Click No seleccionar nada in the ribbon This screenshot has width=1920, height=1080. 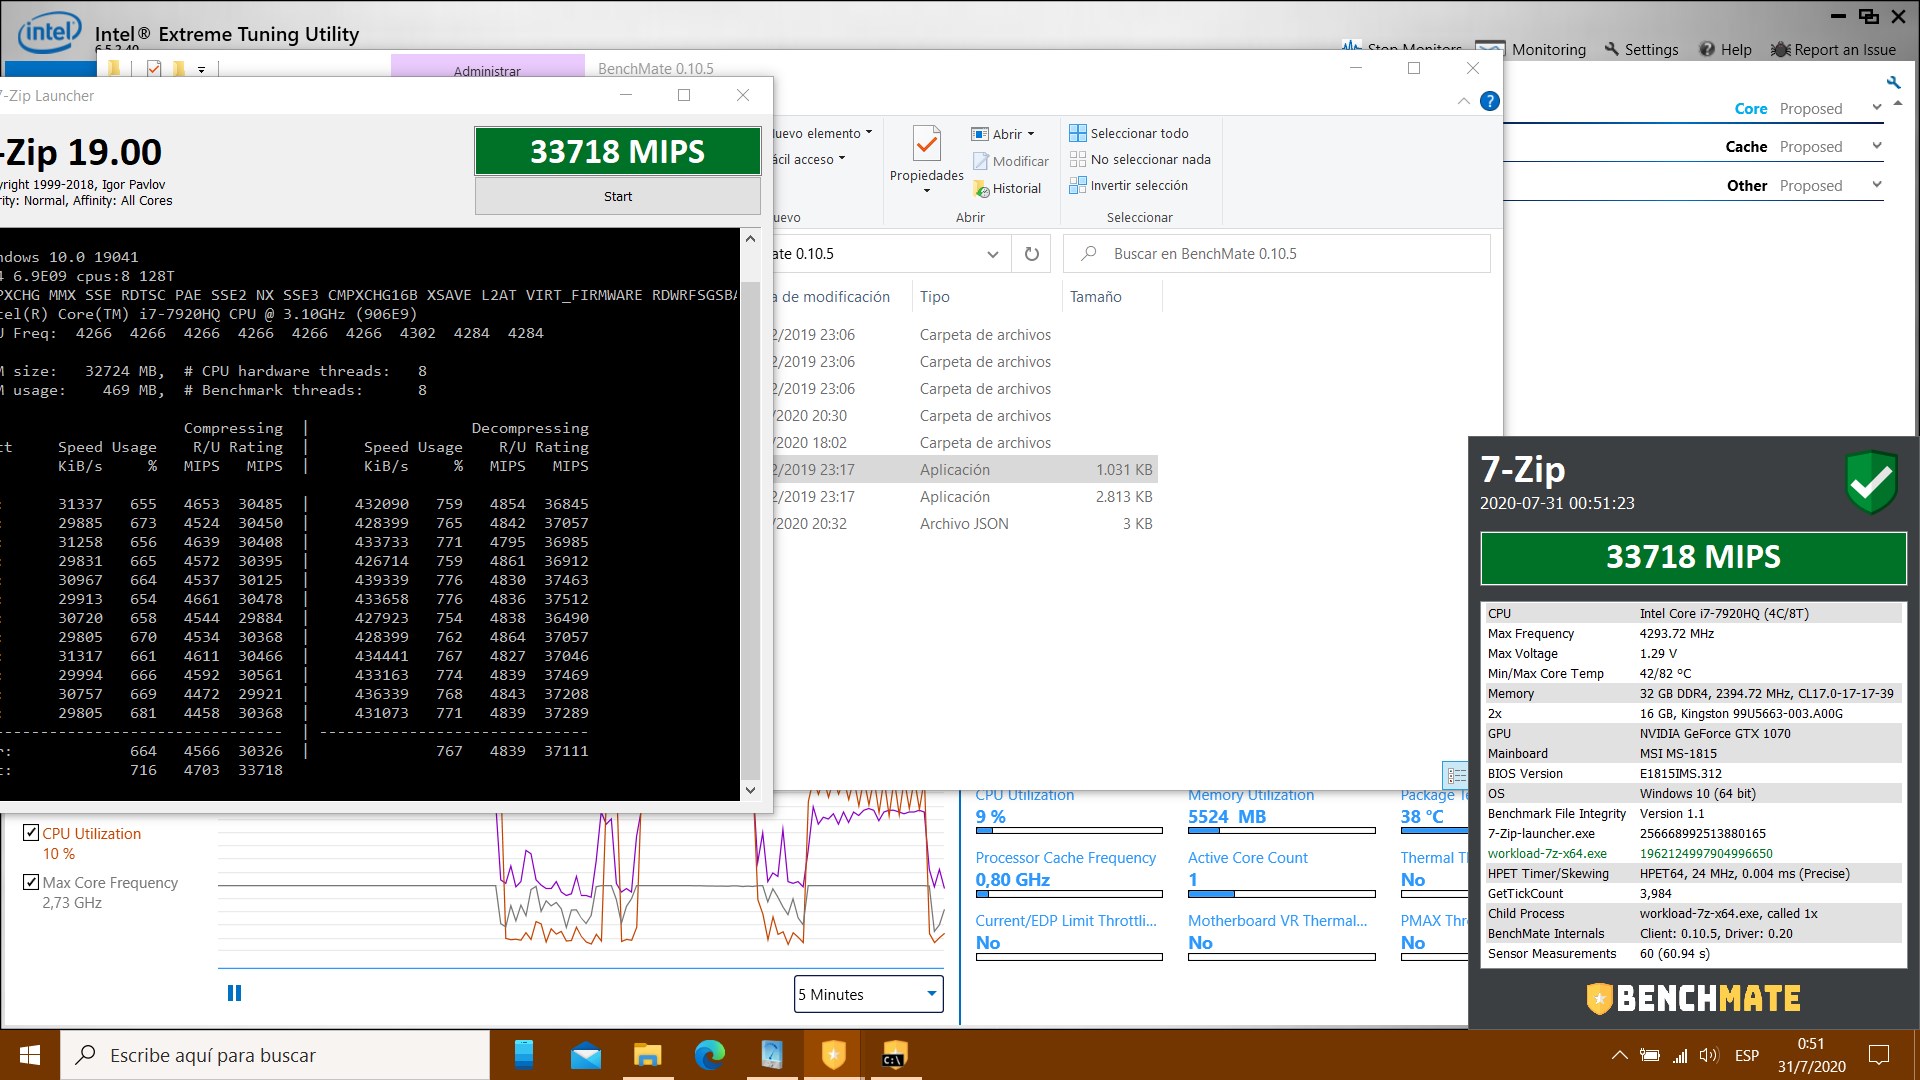pos(1140,159)
